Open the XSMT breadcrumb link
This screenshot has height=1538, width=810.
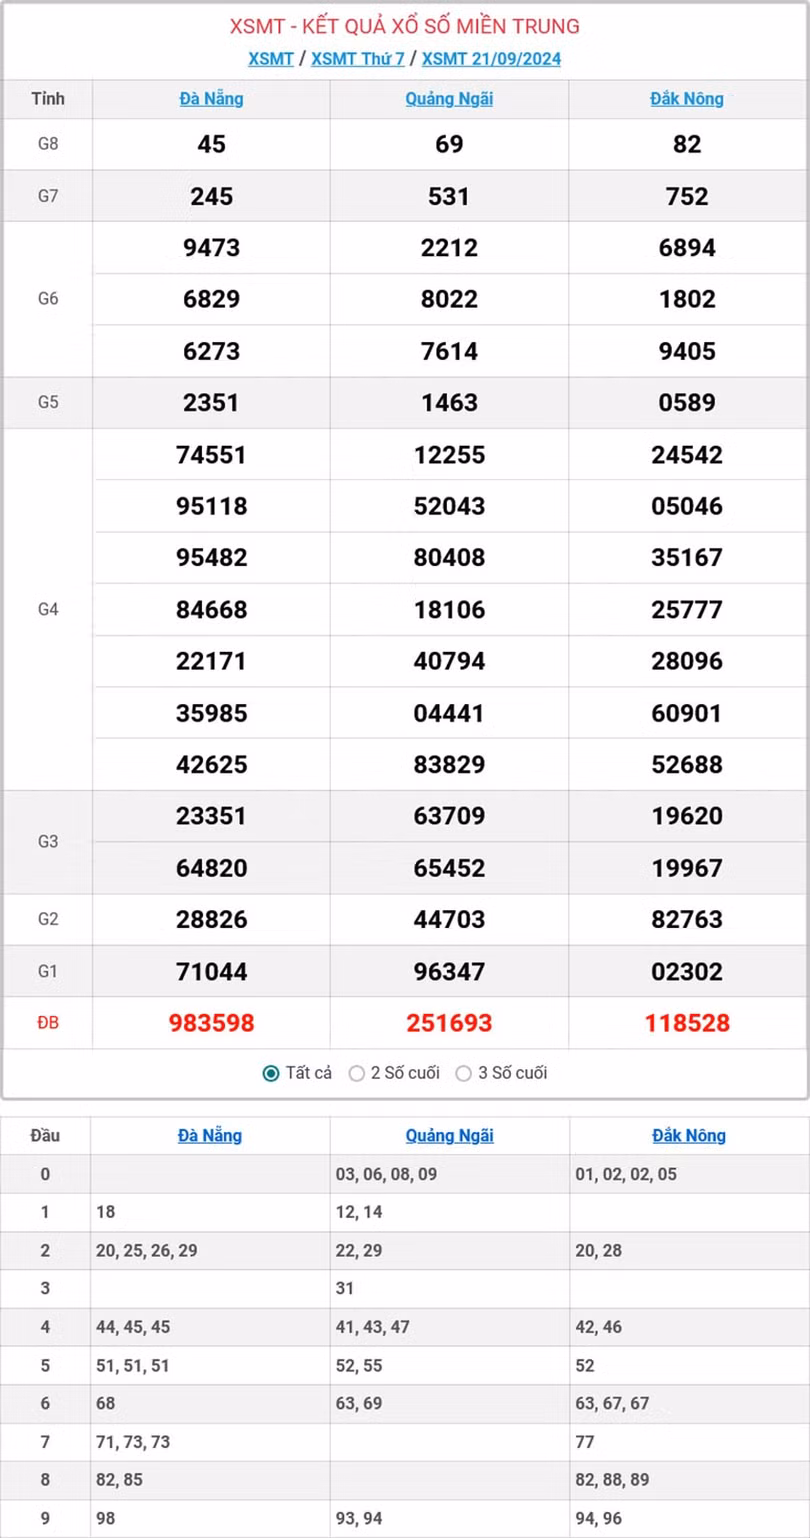[271, 58]
